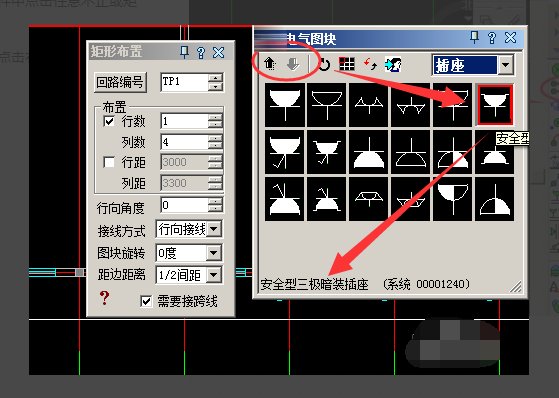Screen dimensions: 559x398
Task: Click the 回路编号 spinner arrows
Action: click(x=215, y=82)
